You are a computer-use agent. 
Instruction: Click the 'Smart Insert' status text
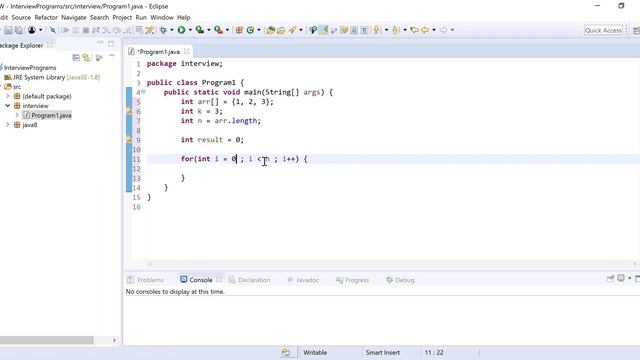click(x=382, y=353)
